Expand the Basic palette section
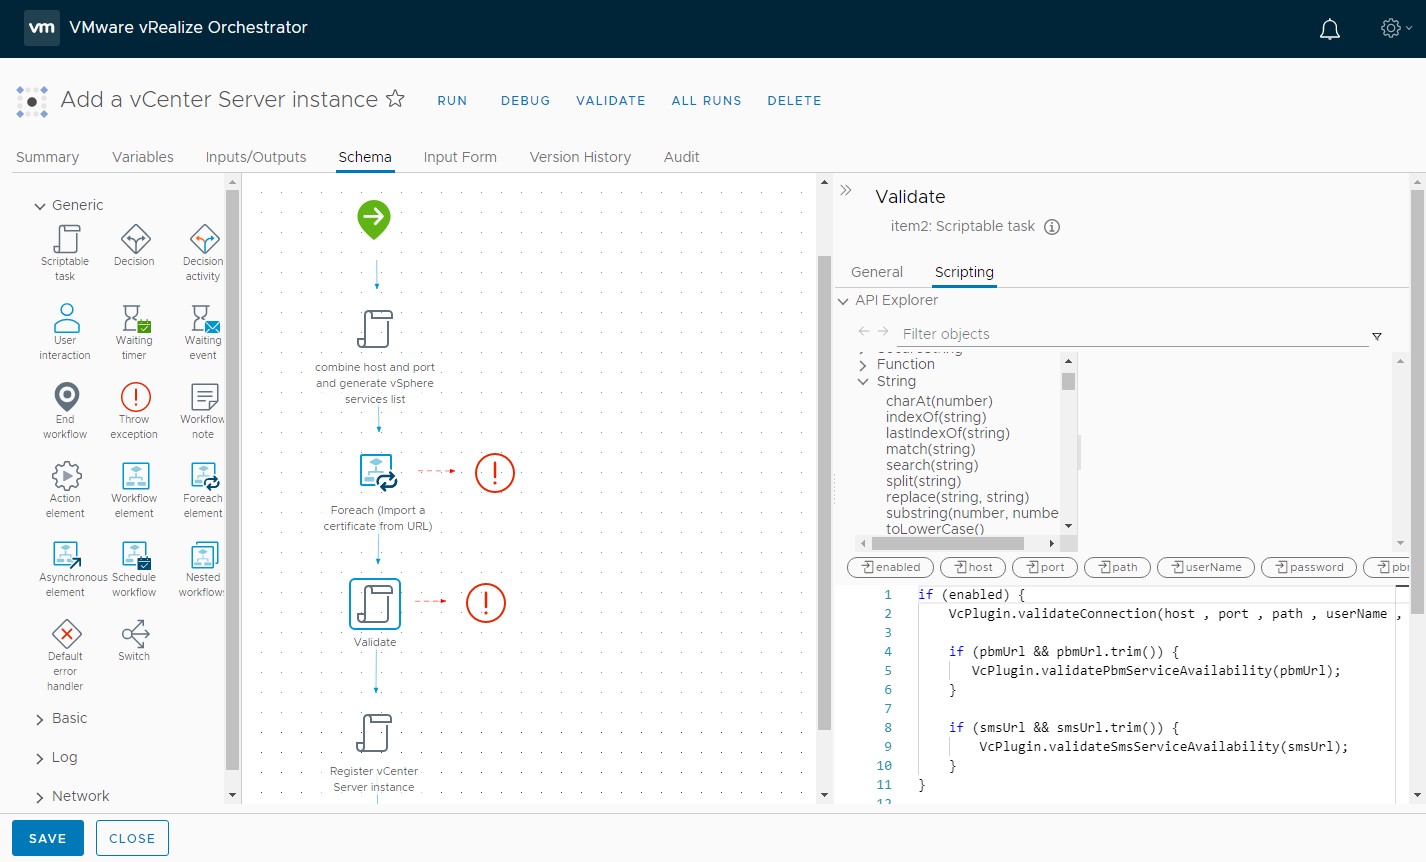The height and width of the screenshot is (862, 1426). (40, 719)
